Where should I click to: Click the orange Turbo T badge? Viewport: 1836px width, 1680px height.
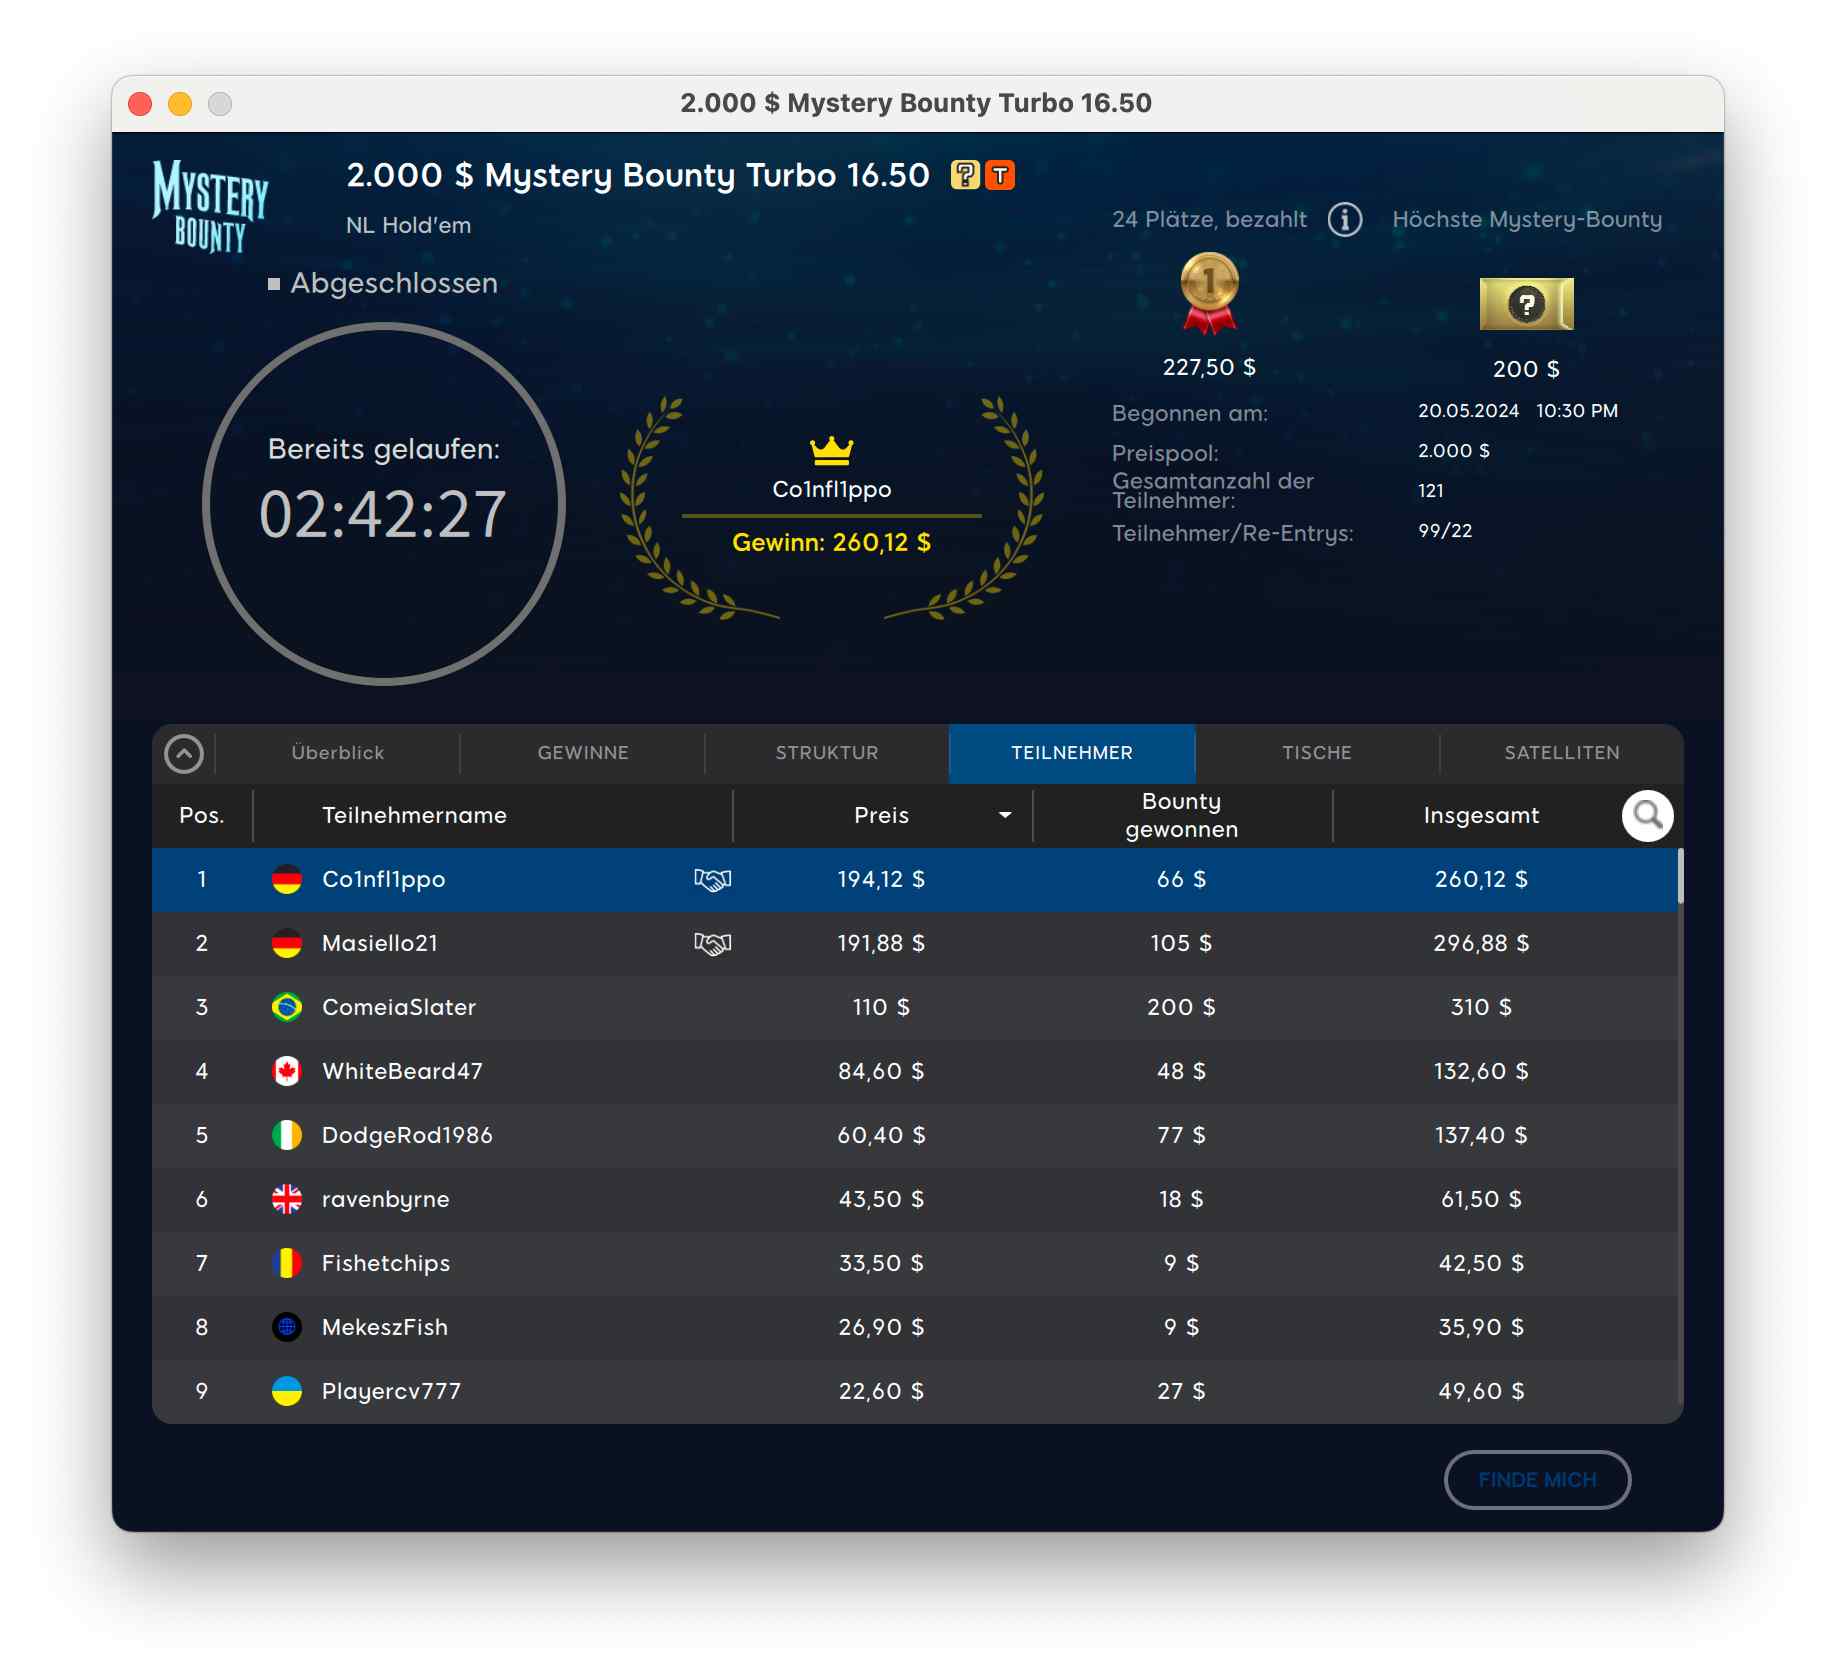click(1000, 175)
